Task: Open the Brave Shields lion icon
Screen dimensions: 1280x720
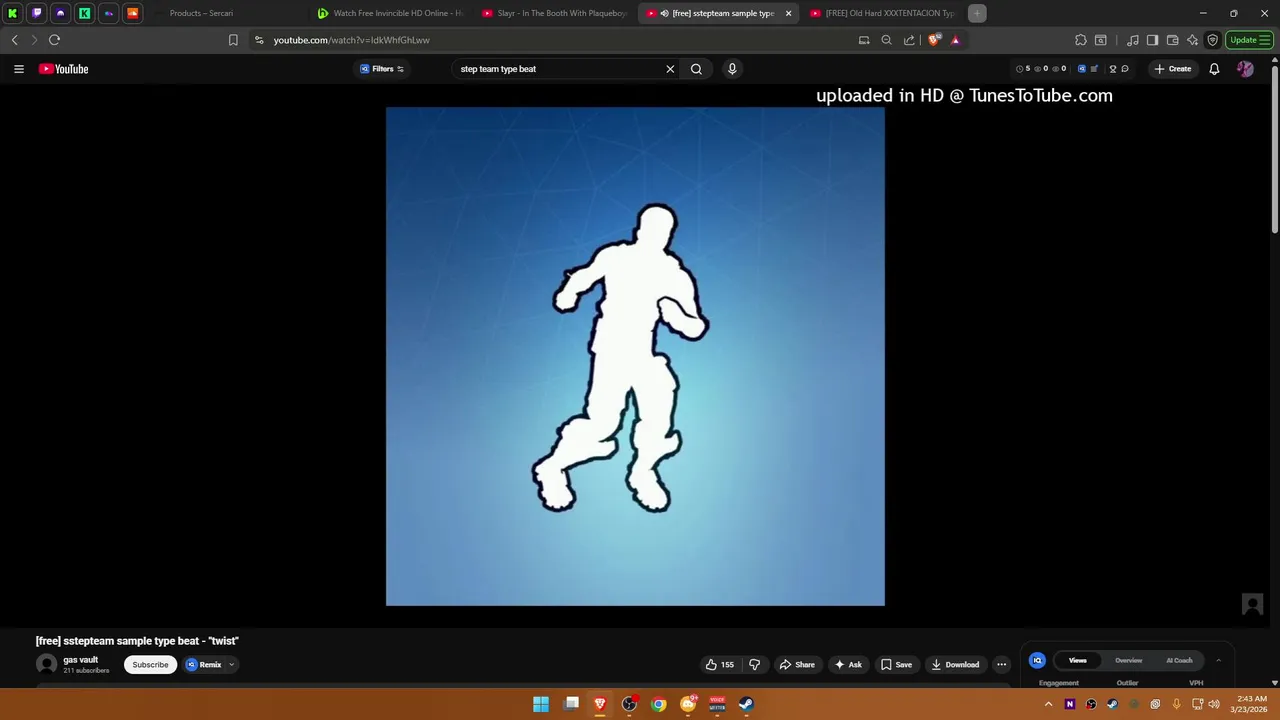Action: tap(934, 40)
